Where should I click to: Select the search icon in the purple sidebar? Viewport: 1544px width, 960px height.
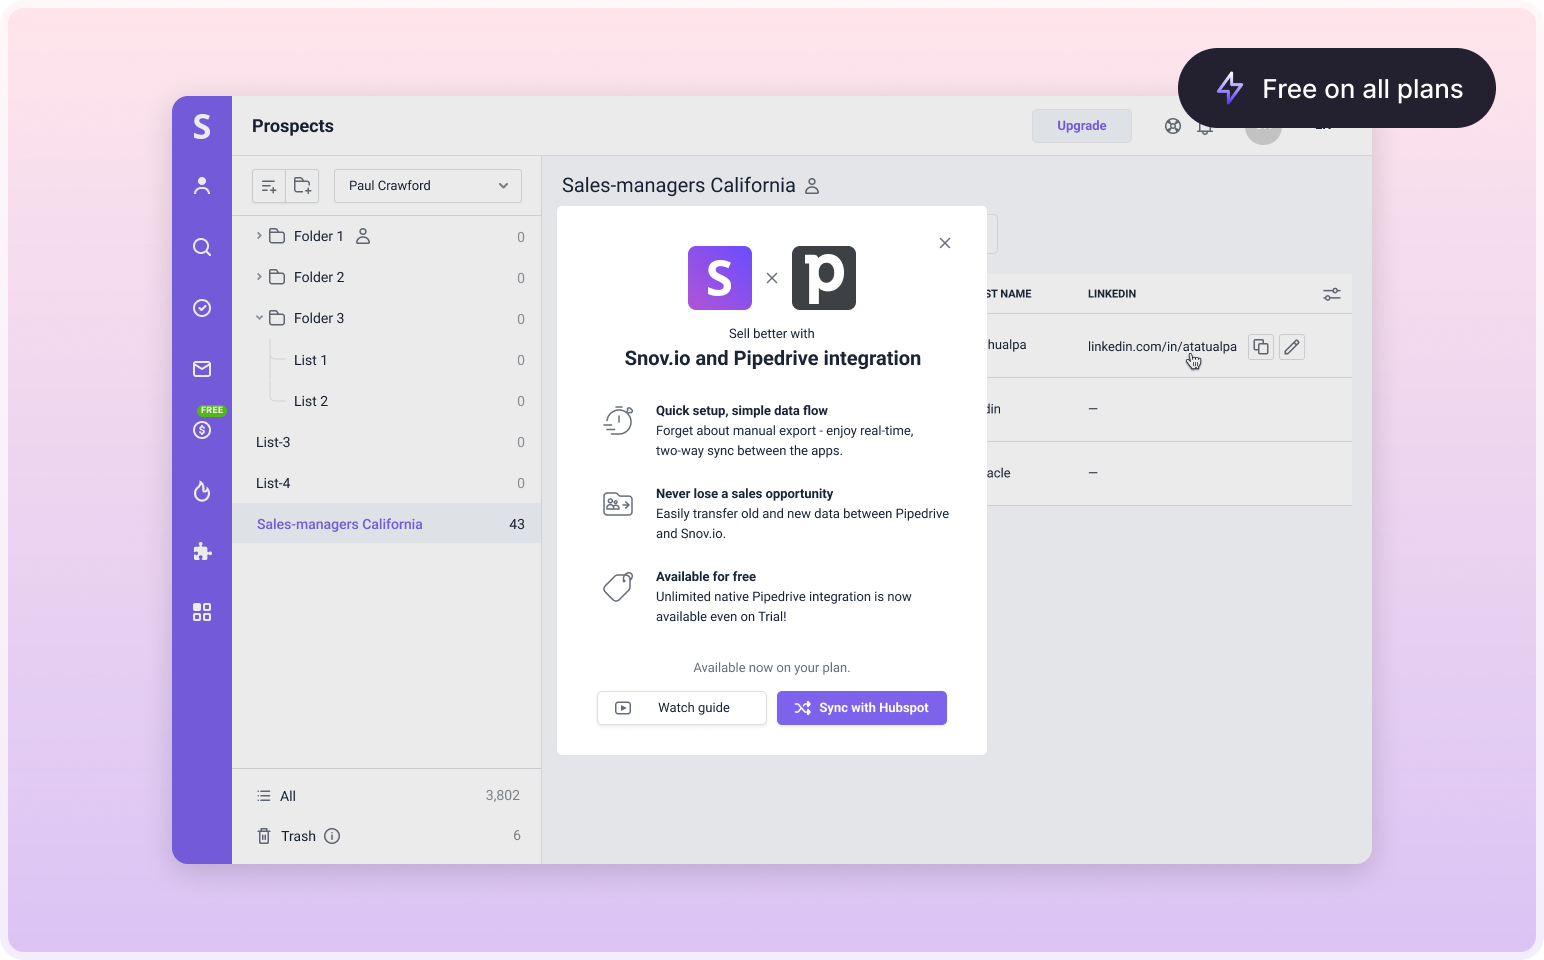coord(202,247)
